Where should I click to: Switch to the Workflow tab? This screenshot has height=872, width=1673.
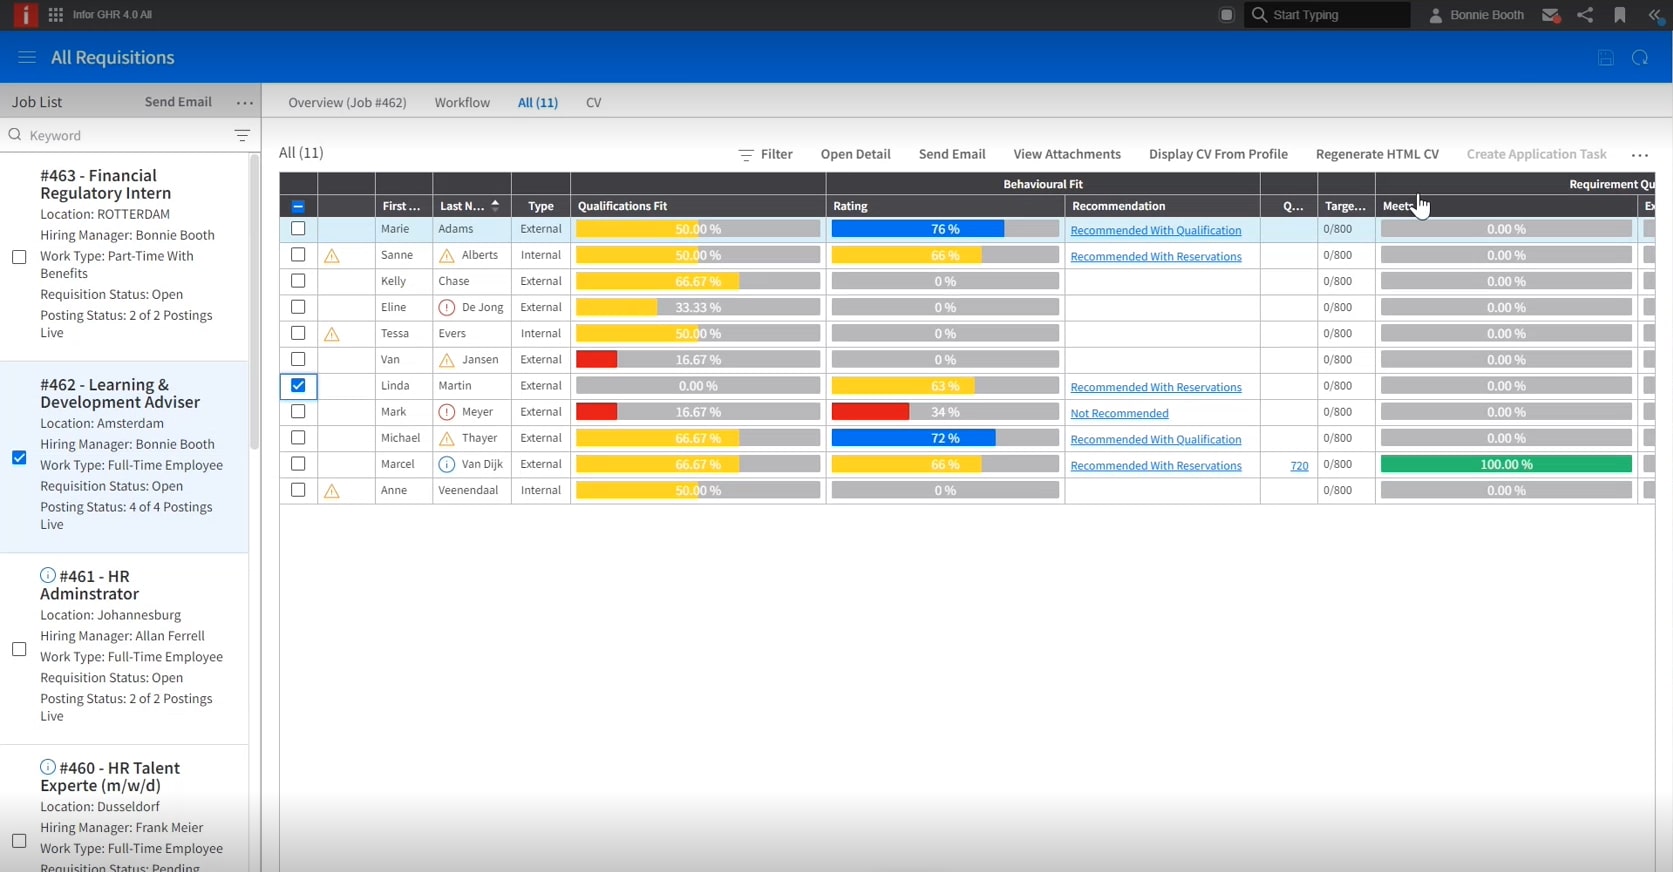[x=462, y=103]
